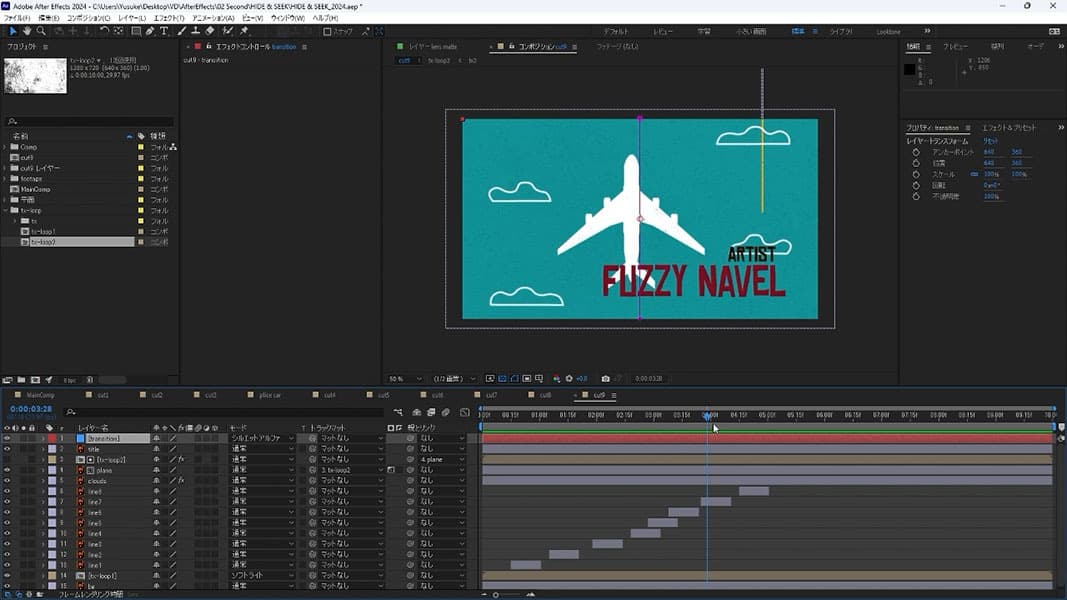Click the snapshot camera icon in the viewer
Viewport: 1067px width, 600px height.
pyautogui.click(x=605, y=379)
